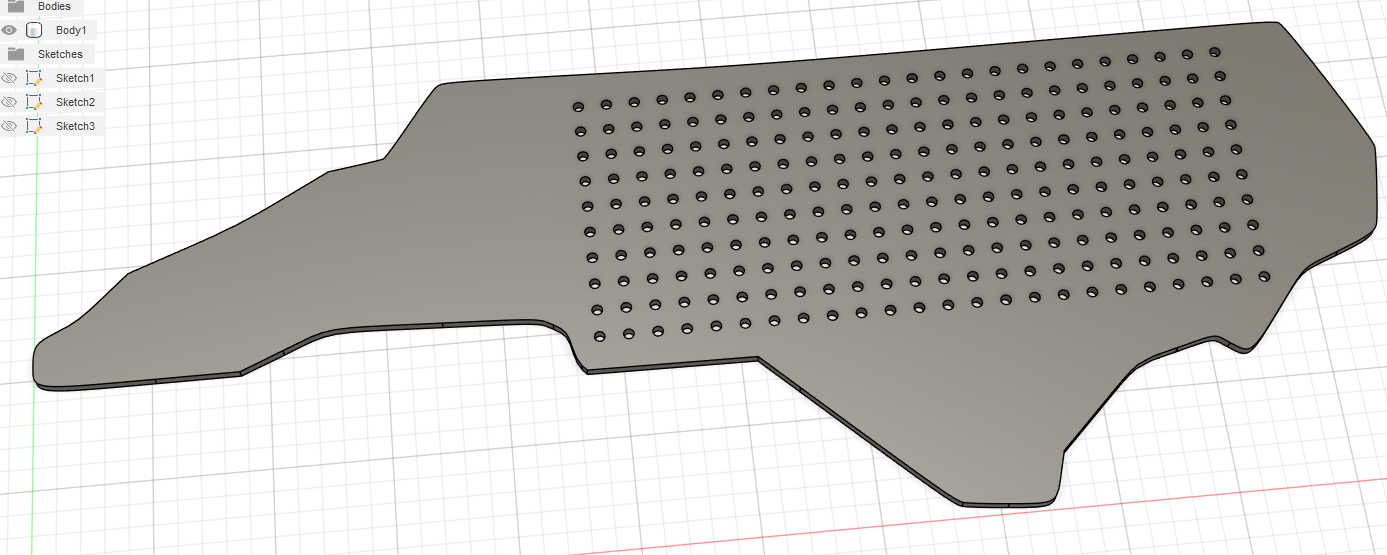1387x555 pixels.
Task: Select the Bodies folder label
Action: [54, 6]
